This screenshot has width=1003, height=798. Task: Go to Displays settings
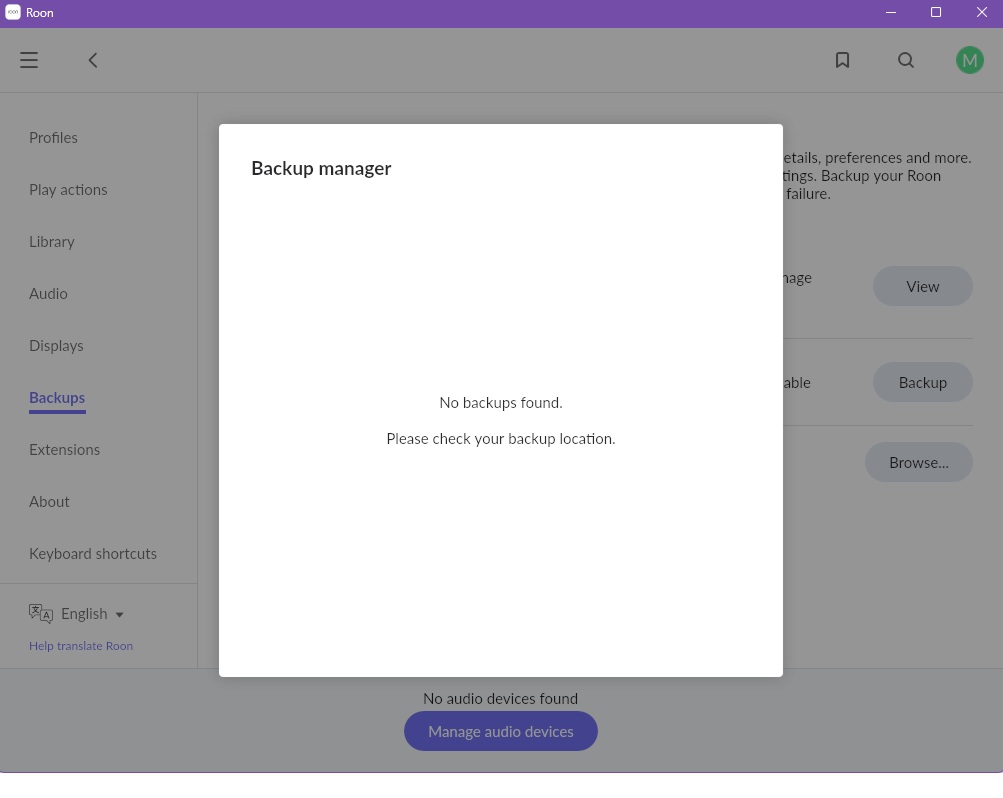click(x=56, y=346)
